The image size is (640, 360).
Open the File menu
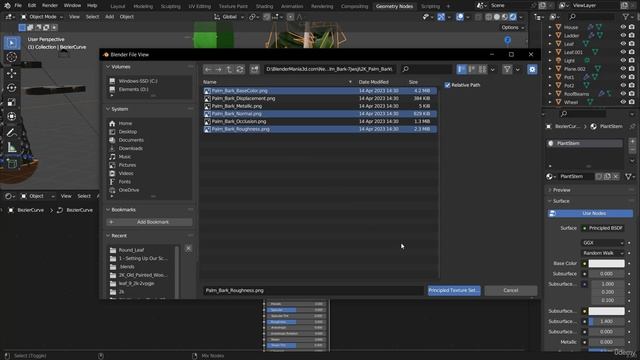pyautogui.click(x=18, y=6)
